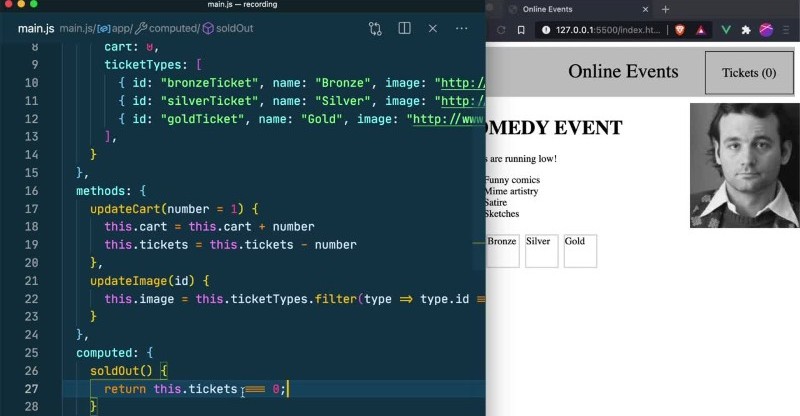Select the Silver ticket box

tap(542, 251)
